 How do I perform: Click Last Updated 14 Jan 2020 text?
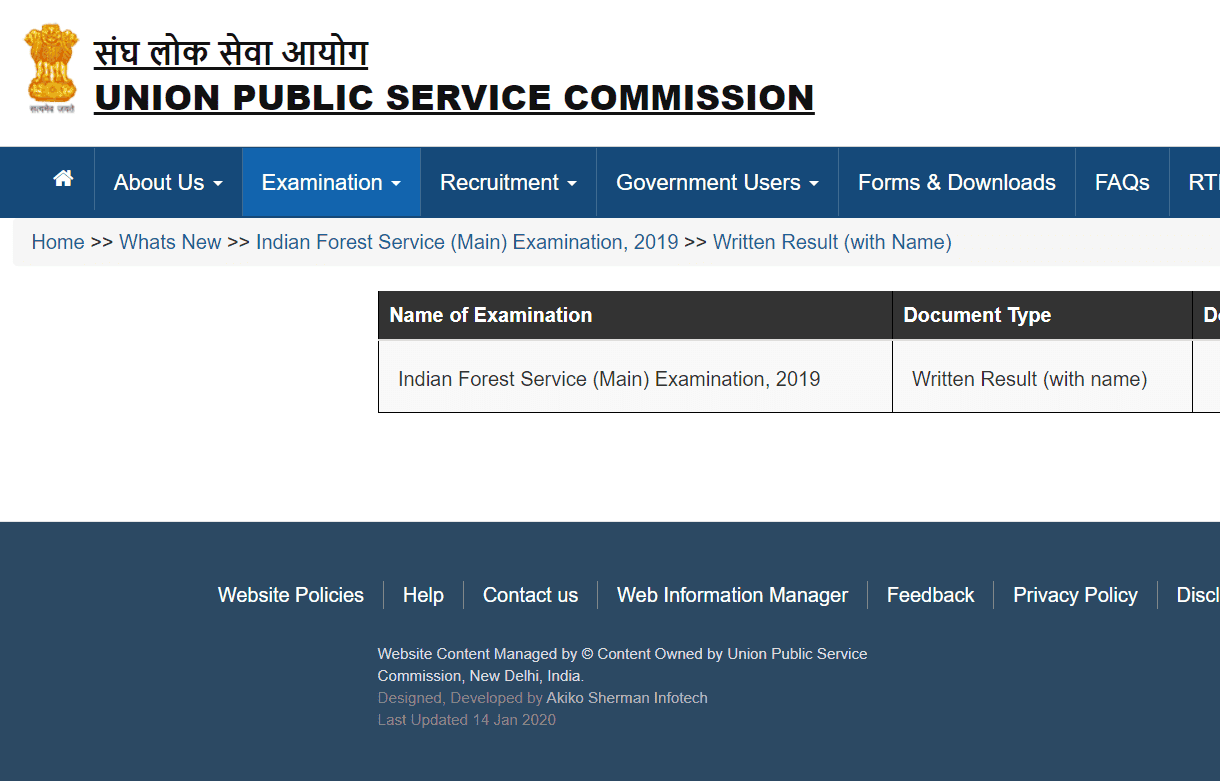click(x=467, y=720)
